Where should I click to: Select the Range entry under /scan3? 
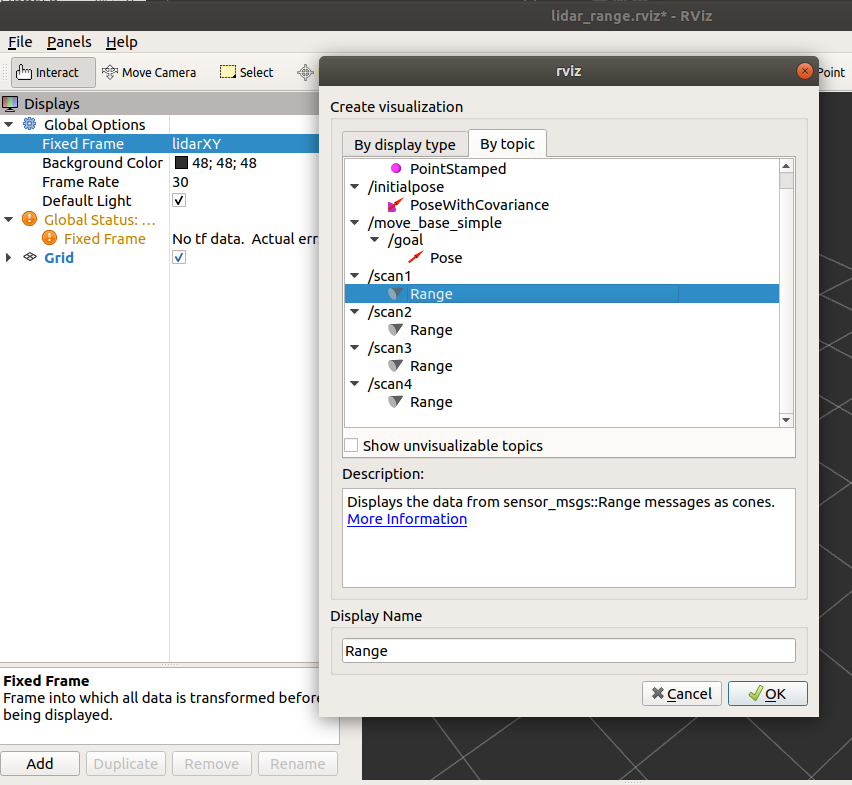point(431,366)
